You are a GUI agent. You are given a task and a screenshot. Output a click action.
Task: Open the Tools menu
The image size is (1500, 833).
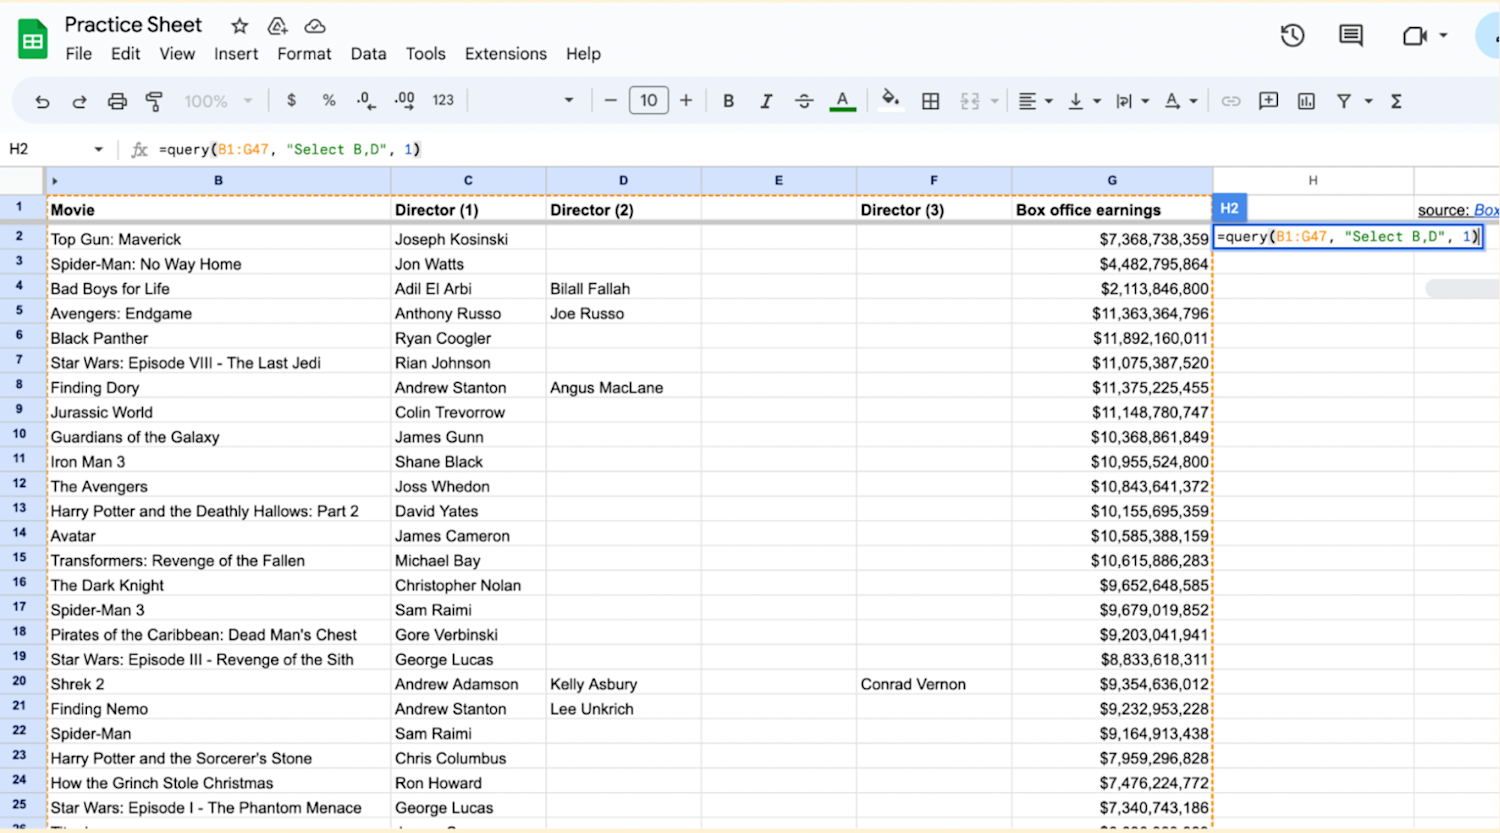(425, 54)
